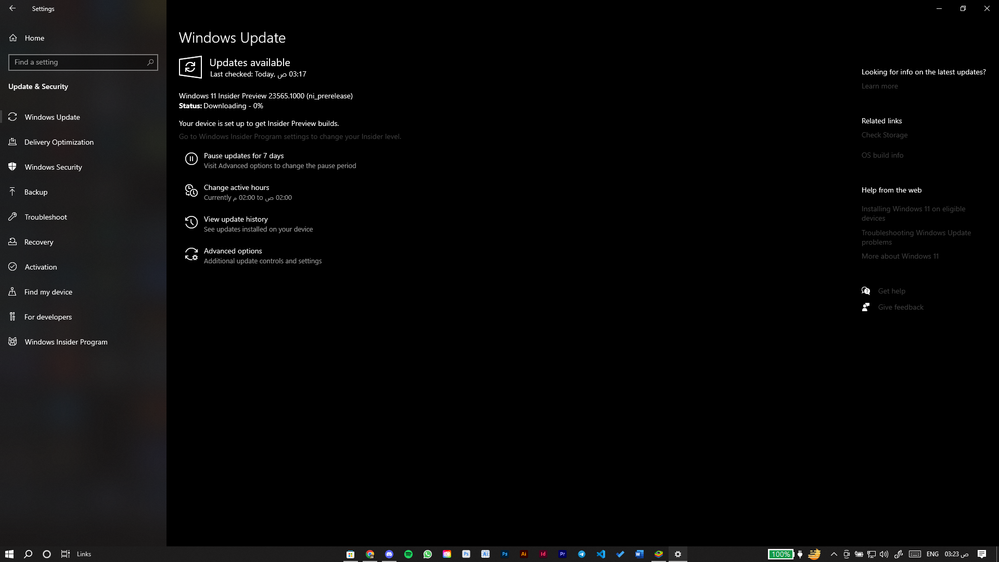This screenshot has height=562, width=999.
Task: Open Microsoft Word from the taskbar
Action: [x=639, y=554]
